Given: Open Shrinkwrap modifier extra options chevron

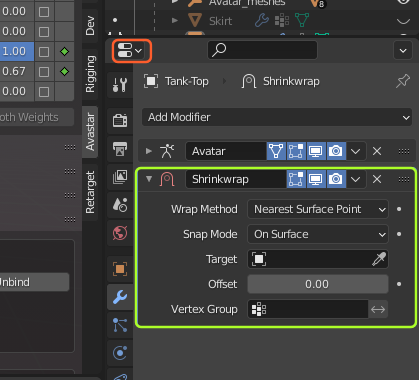Looking at the screenshot, I should (356, 179).
